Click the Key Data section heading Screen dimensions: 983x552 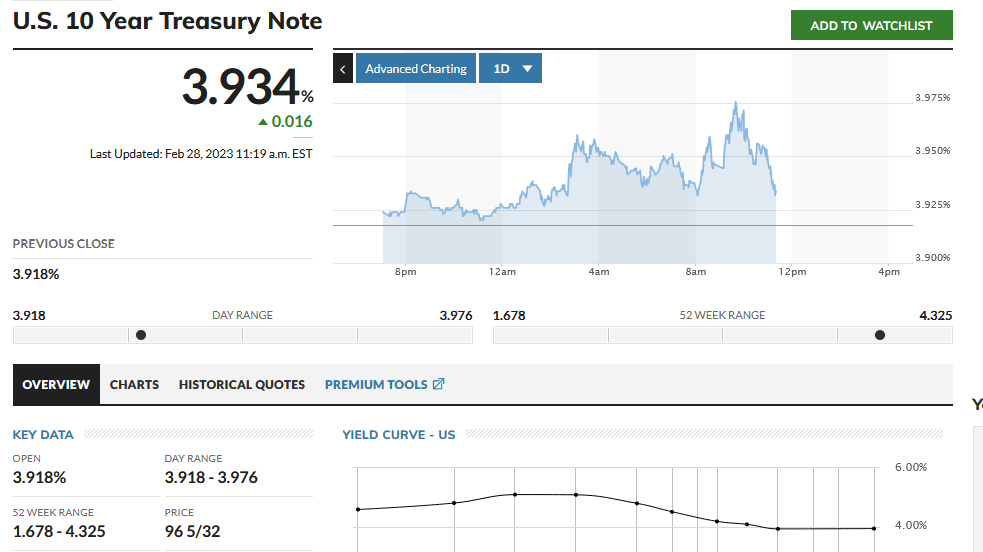pyautogui.click(x=43, y=434)
